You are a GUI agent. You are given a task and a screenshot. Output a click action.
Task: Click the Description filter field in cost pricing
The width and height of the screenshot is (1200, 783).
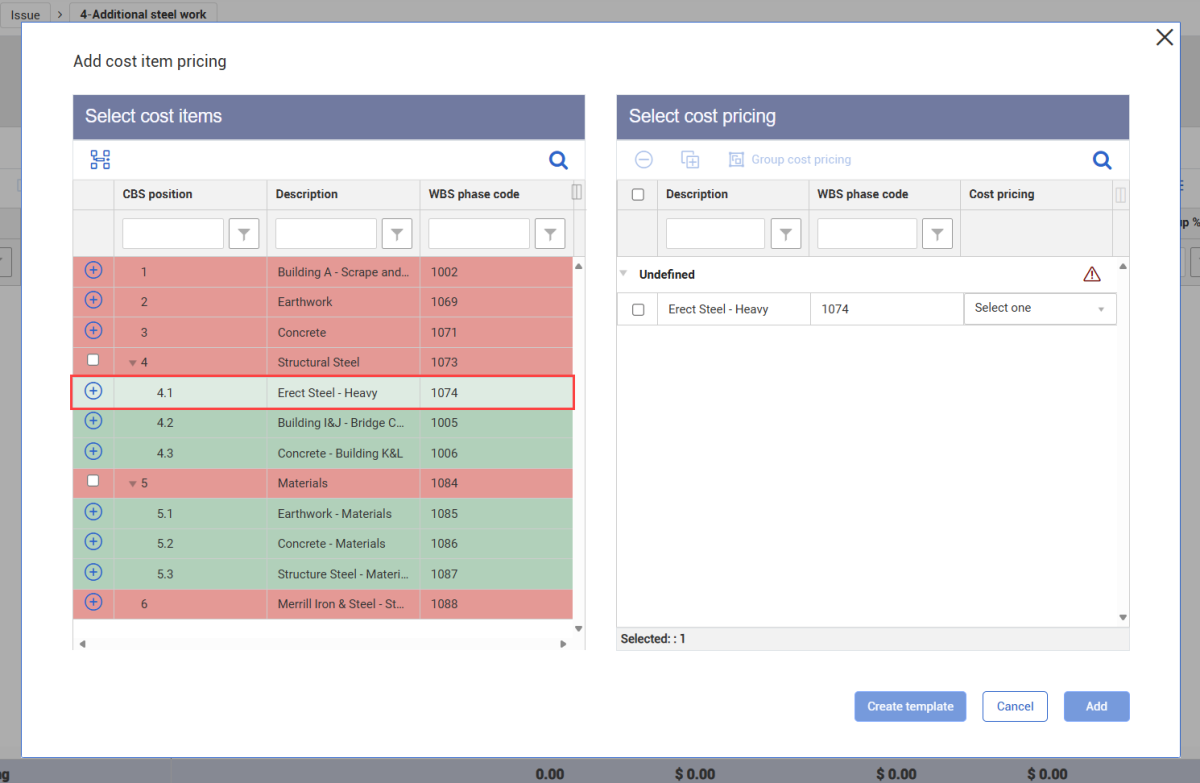pyautogui.click(x=715, y=234)
